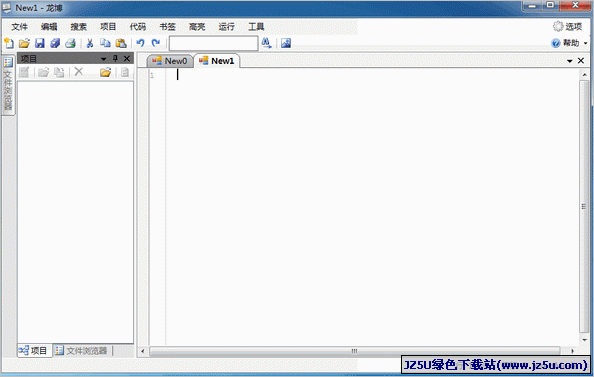Click the X delete icon in 项目 toolbar
The image size is (594, 377).
(78, 72)
